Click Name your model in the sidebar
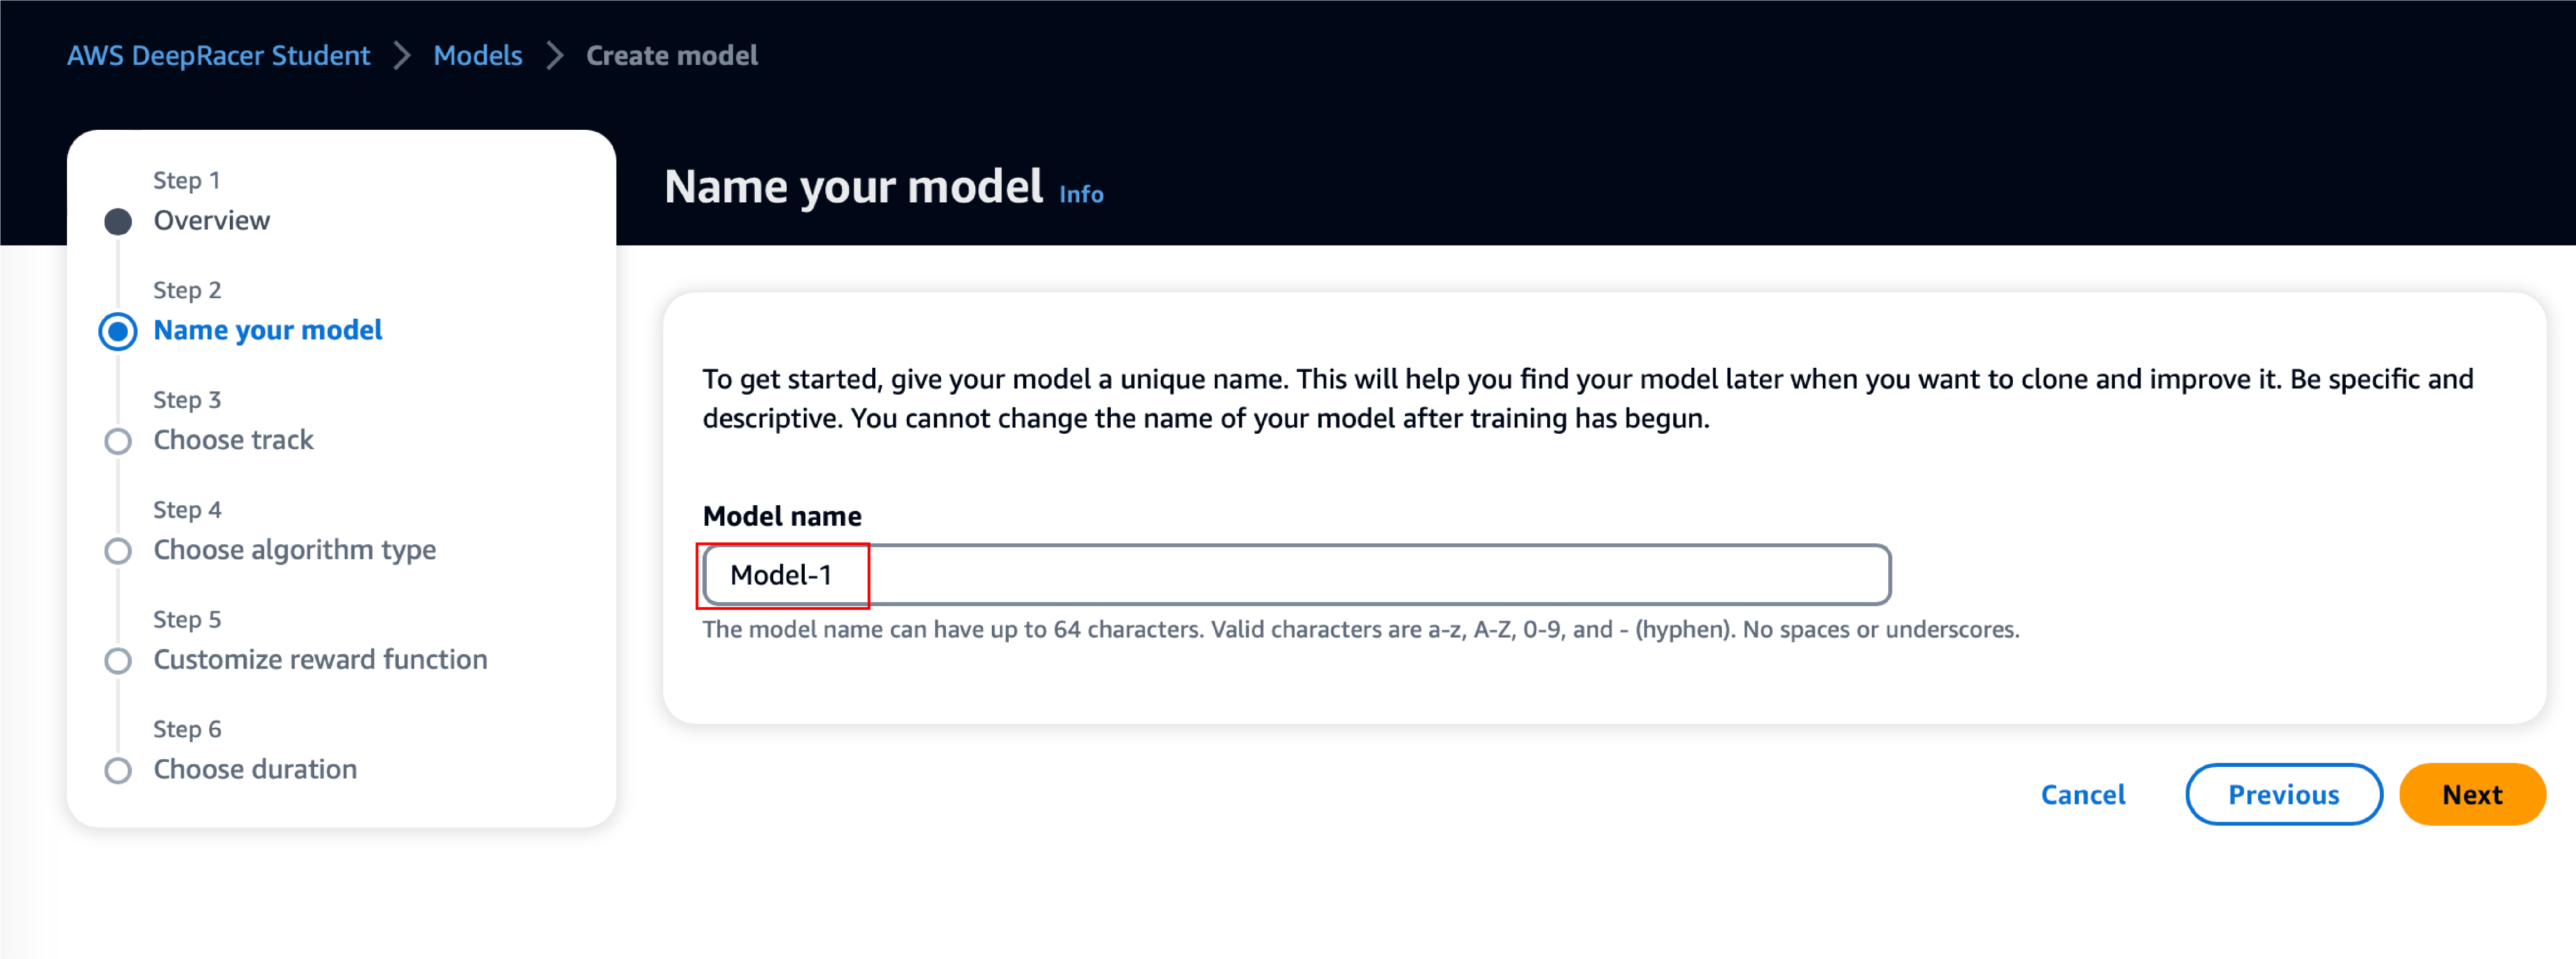This screenshot has height=959, width=2576. click(267, 330)
